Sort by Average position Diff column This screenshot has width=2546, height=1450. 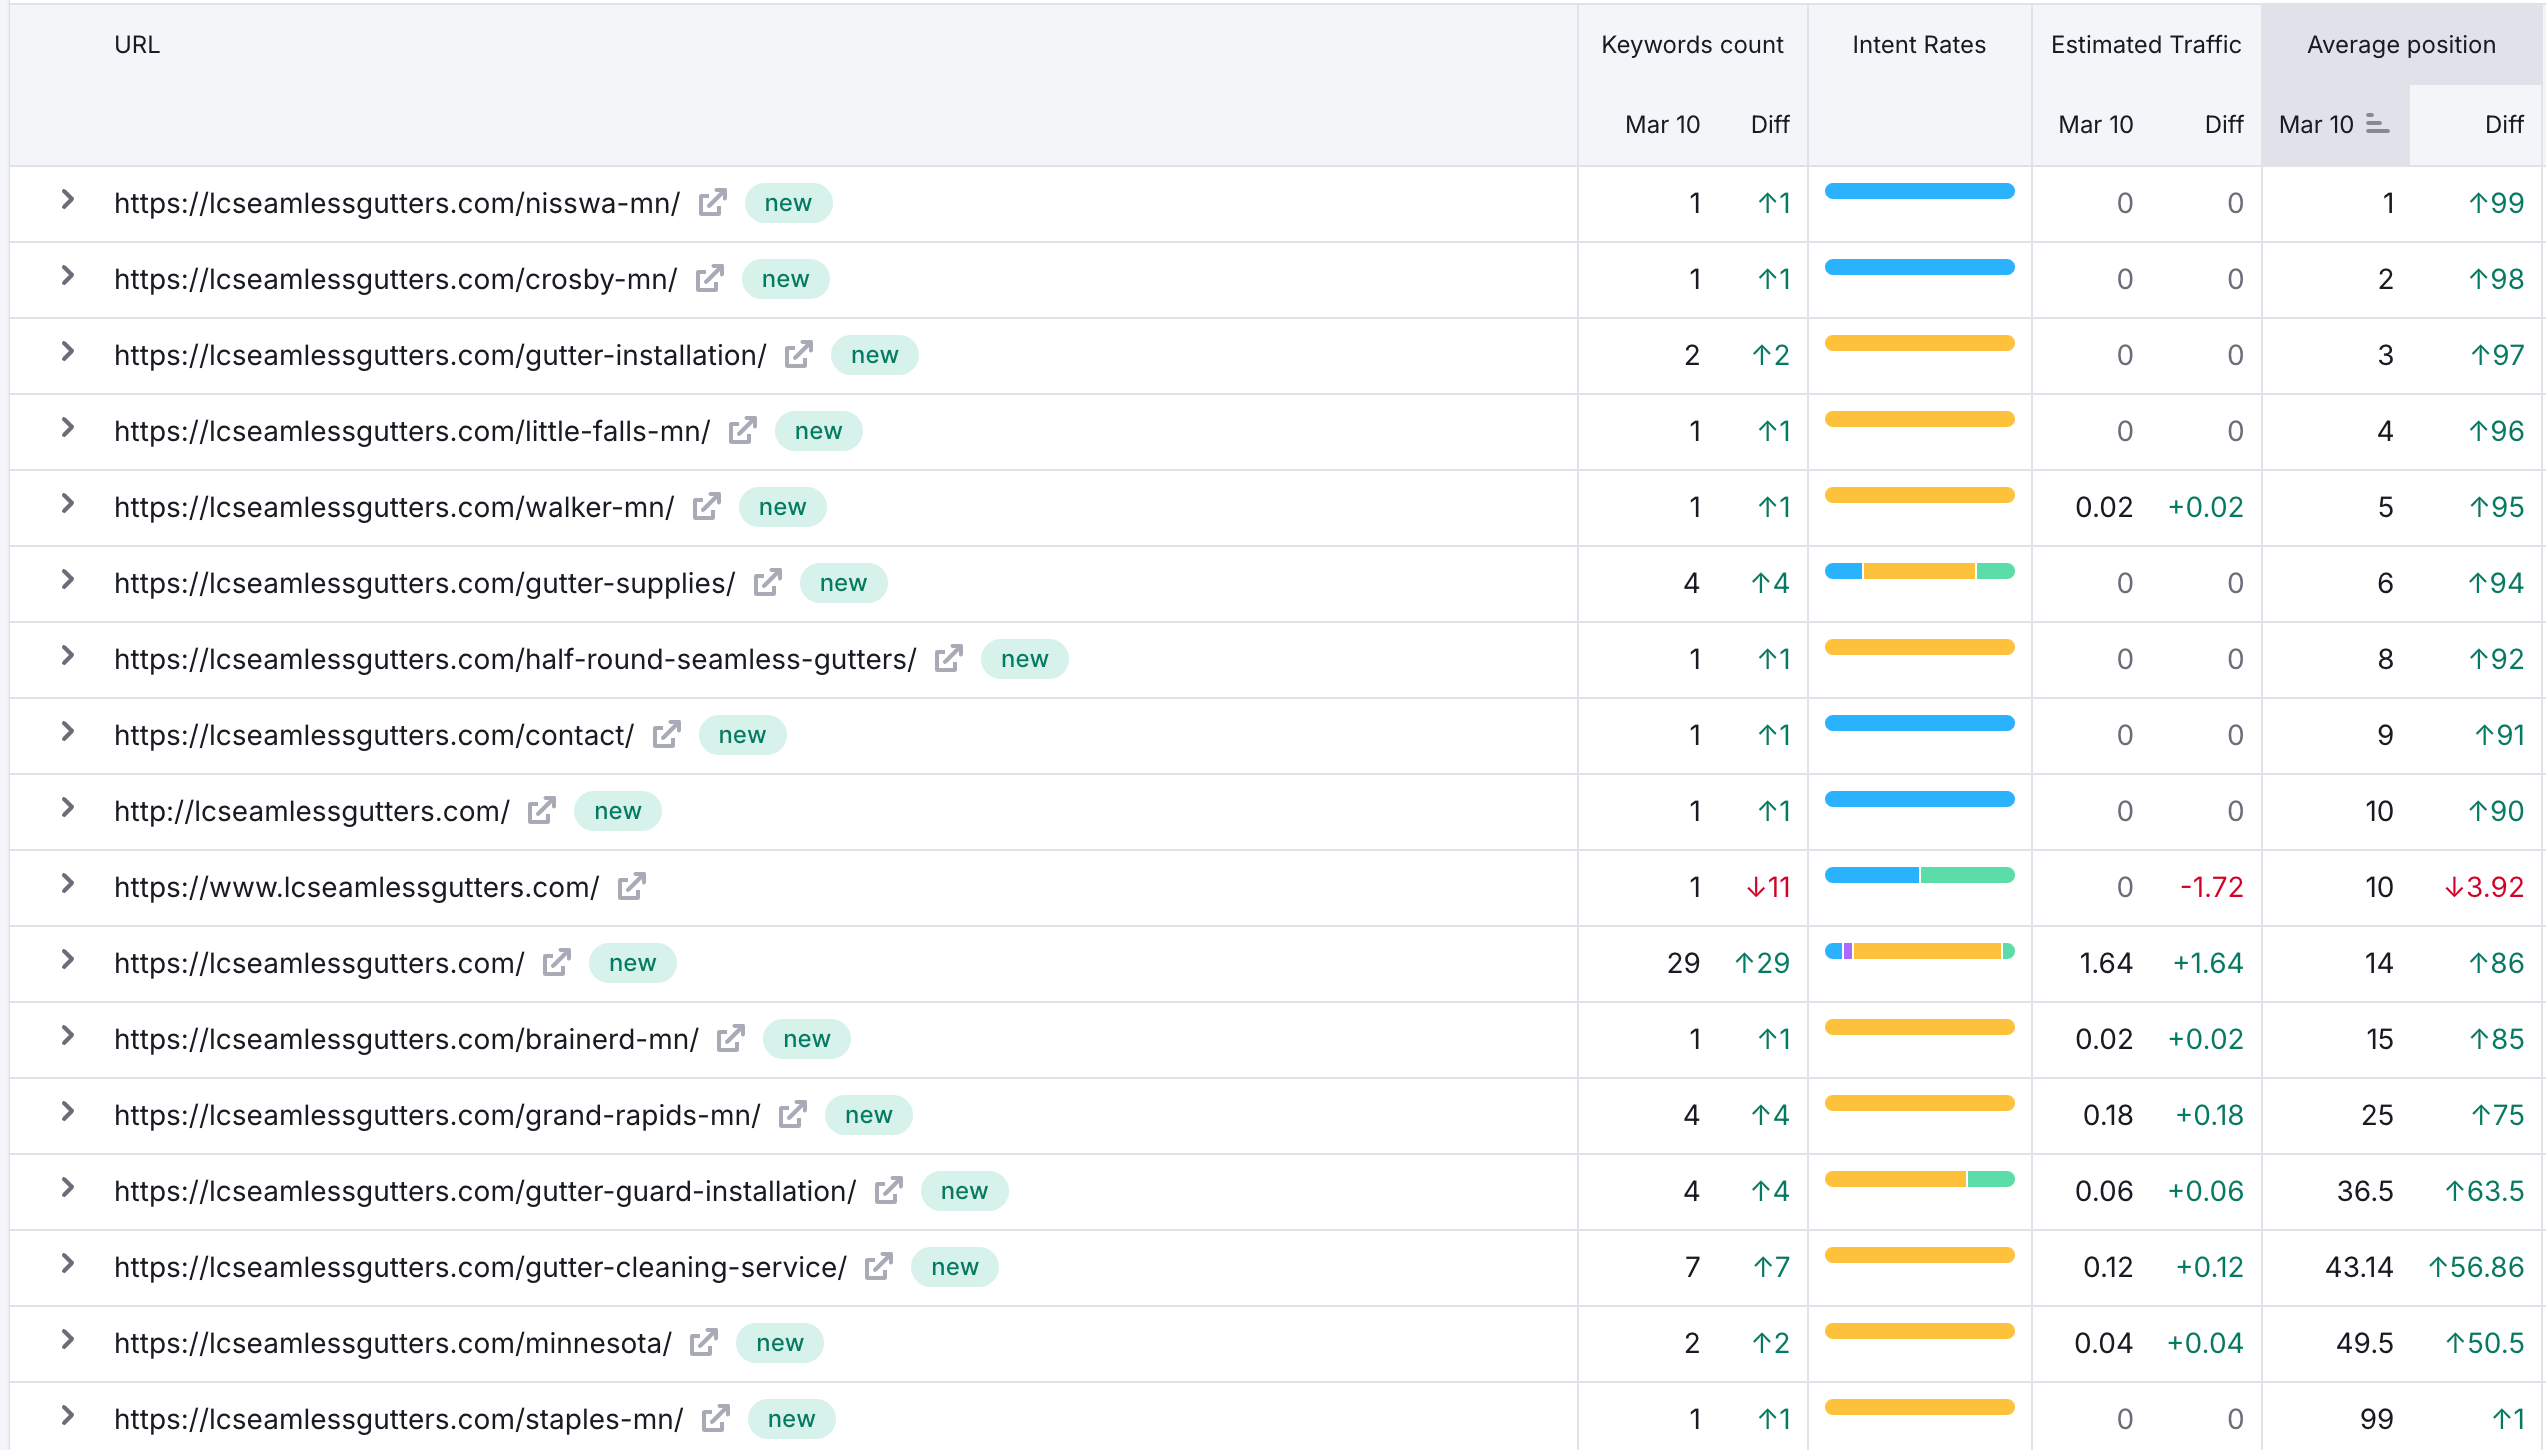pyautogui.click(x=2503, y=125)
